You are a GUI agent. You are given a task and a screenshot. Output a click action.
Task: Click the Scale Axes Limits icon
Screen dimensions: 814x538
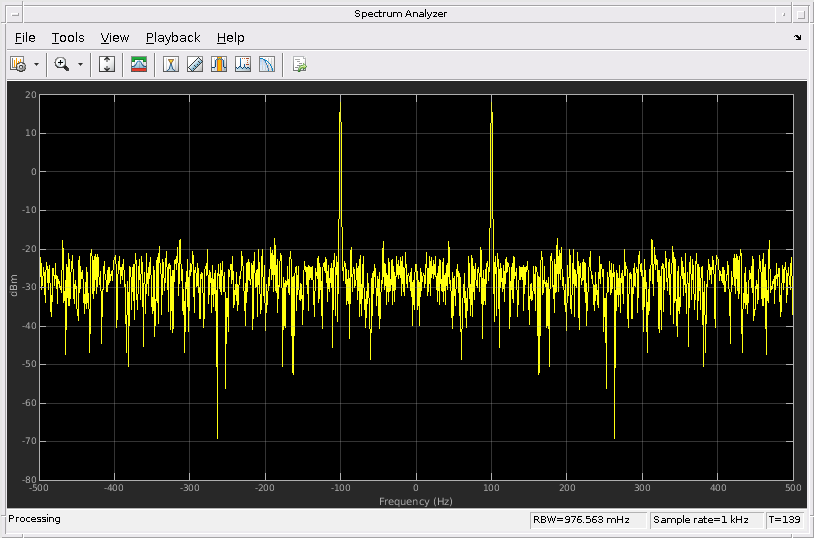tap(107, 64)
